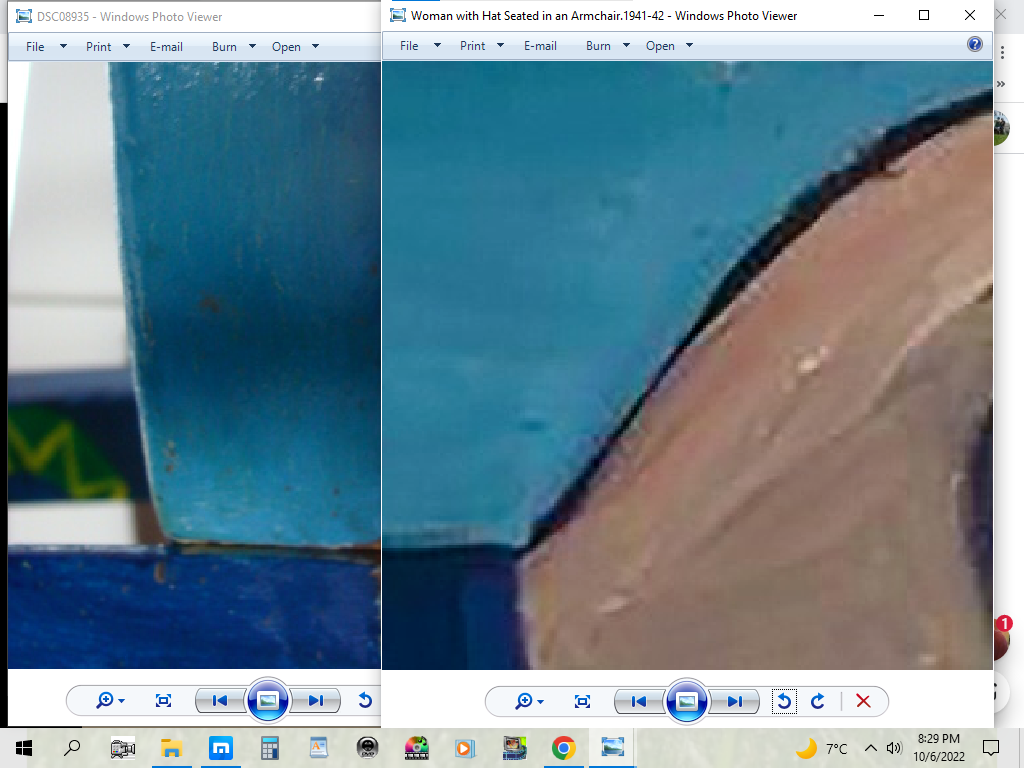The height and width of the screenshot is (768, 1024).
Task: Rotate counterclockwise in Woman with Hat window
Action: 784,701
